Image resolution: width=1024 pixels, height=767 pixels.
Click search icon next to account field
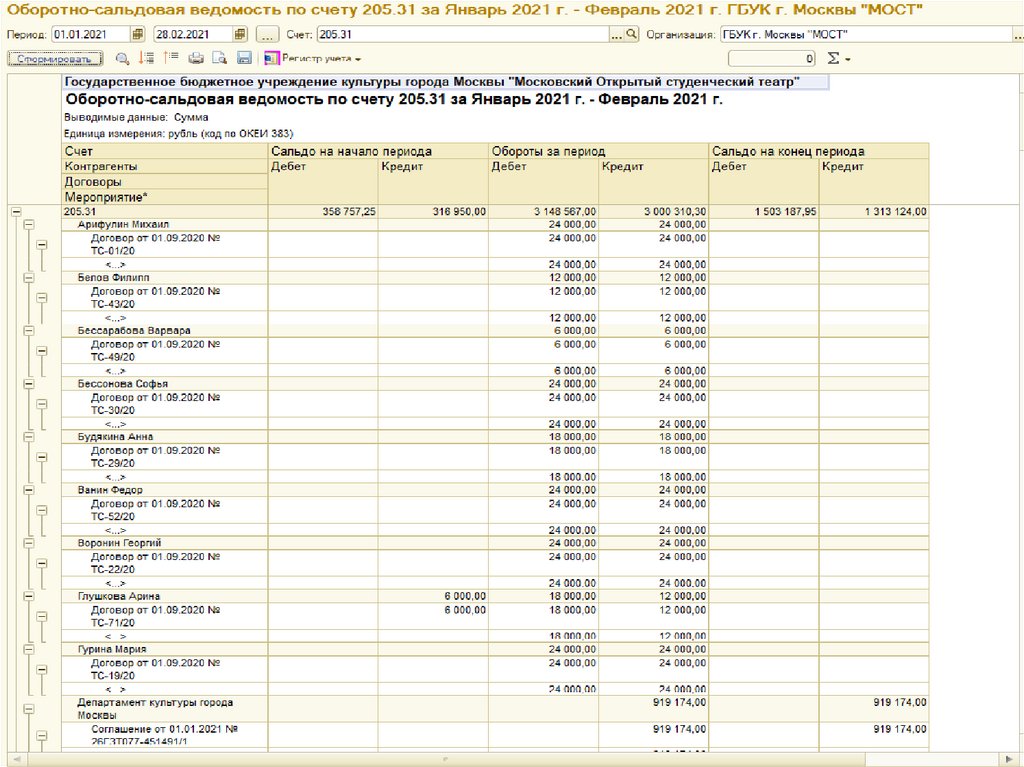(x=631, y=34)
